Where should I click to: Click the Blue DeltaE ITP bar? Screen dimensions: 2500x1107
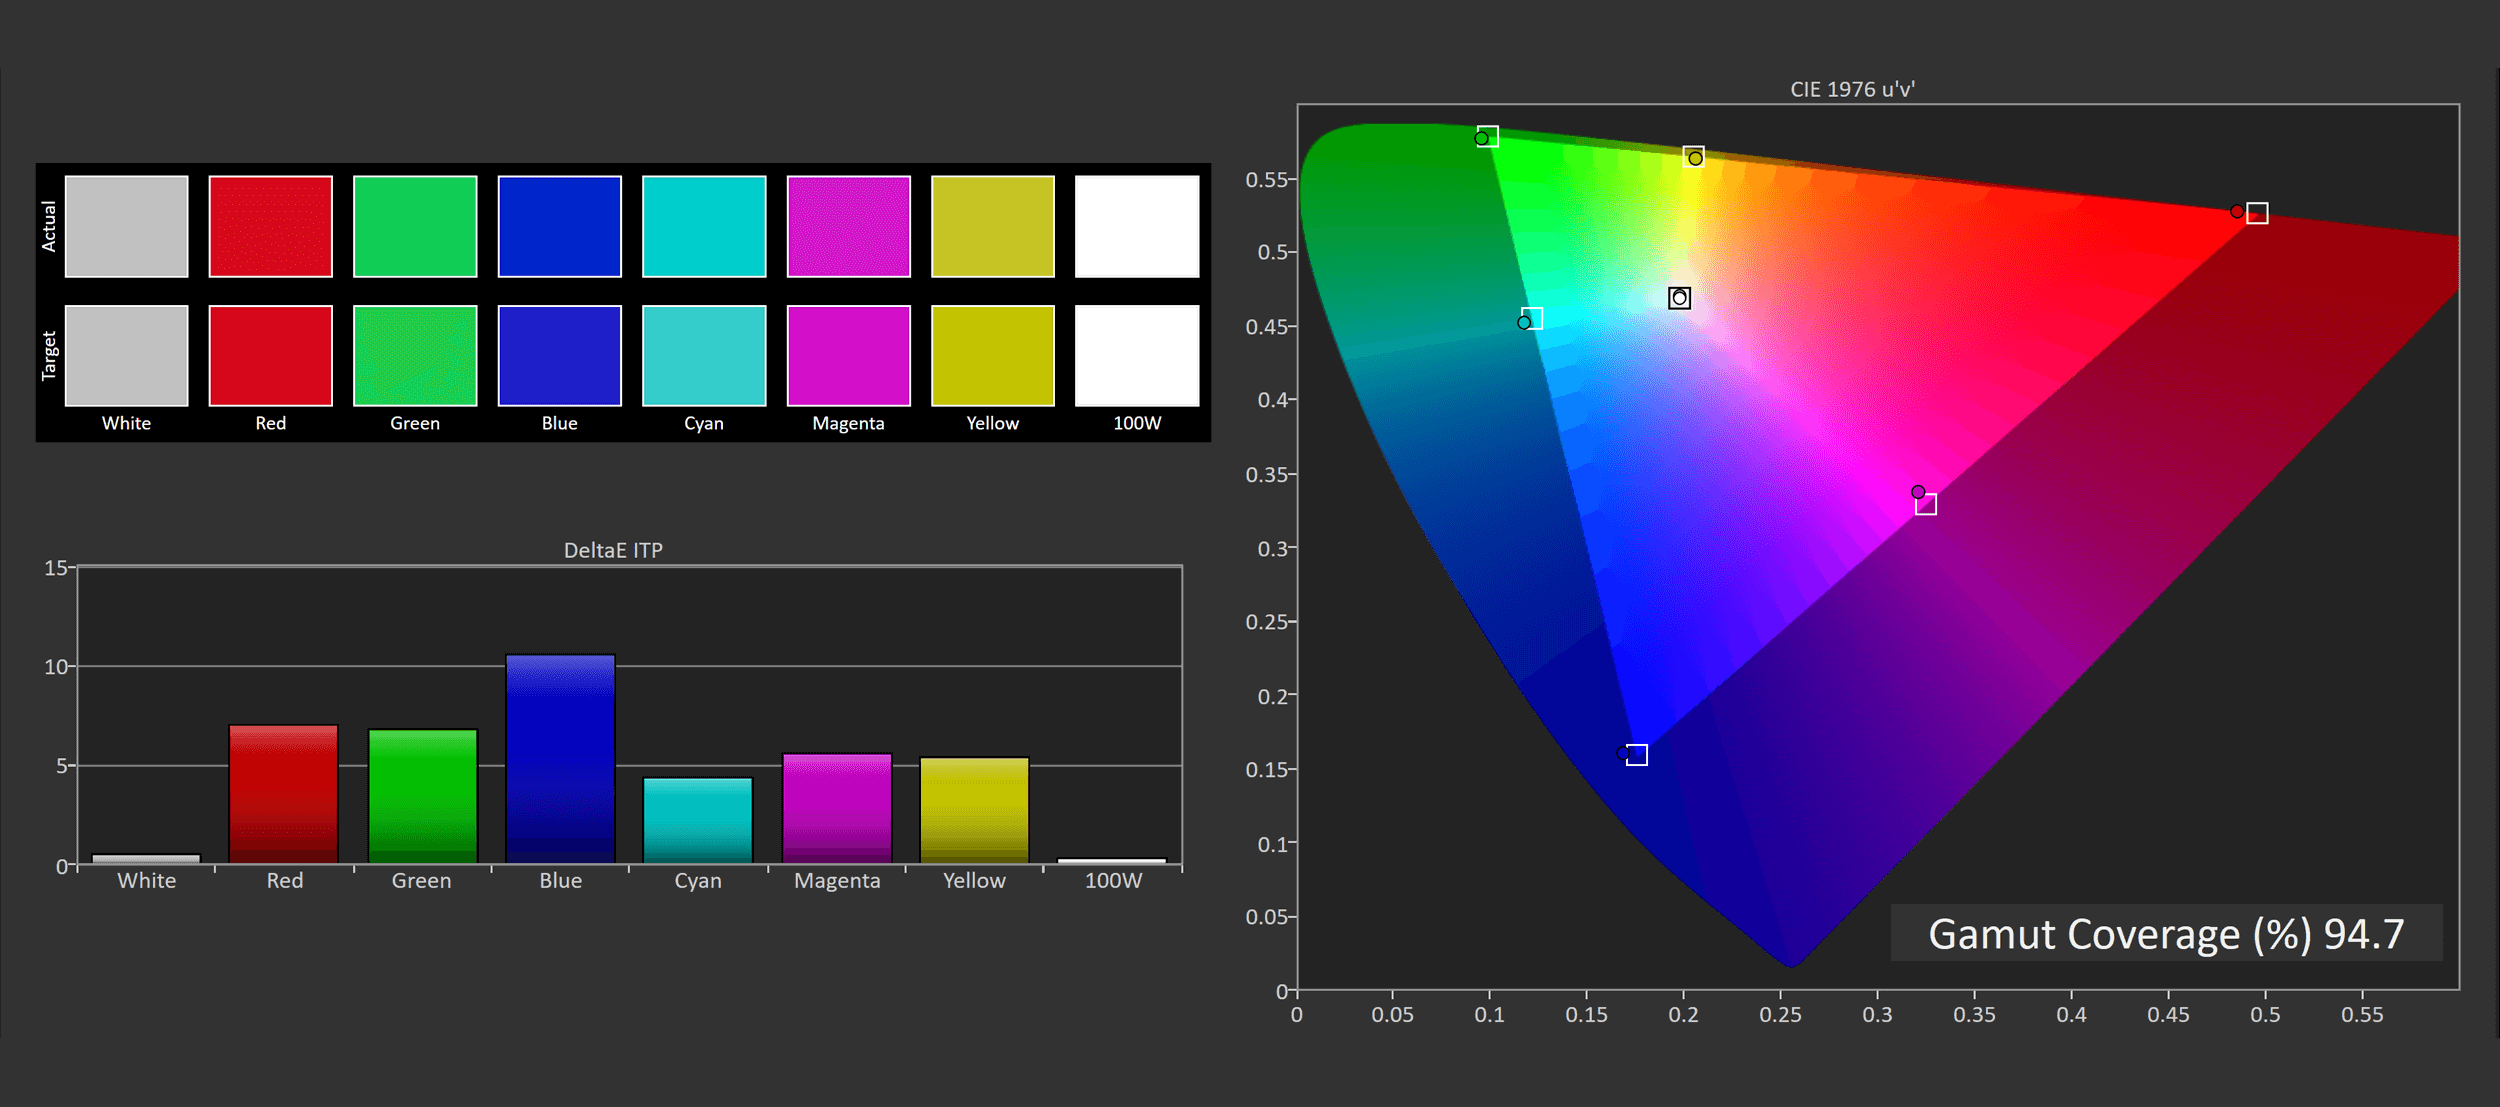(560, 759)
